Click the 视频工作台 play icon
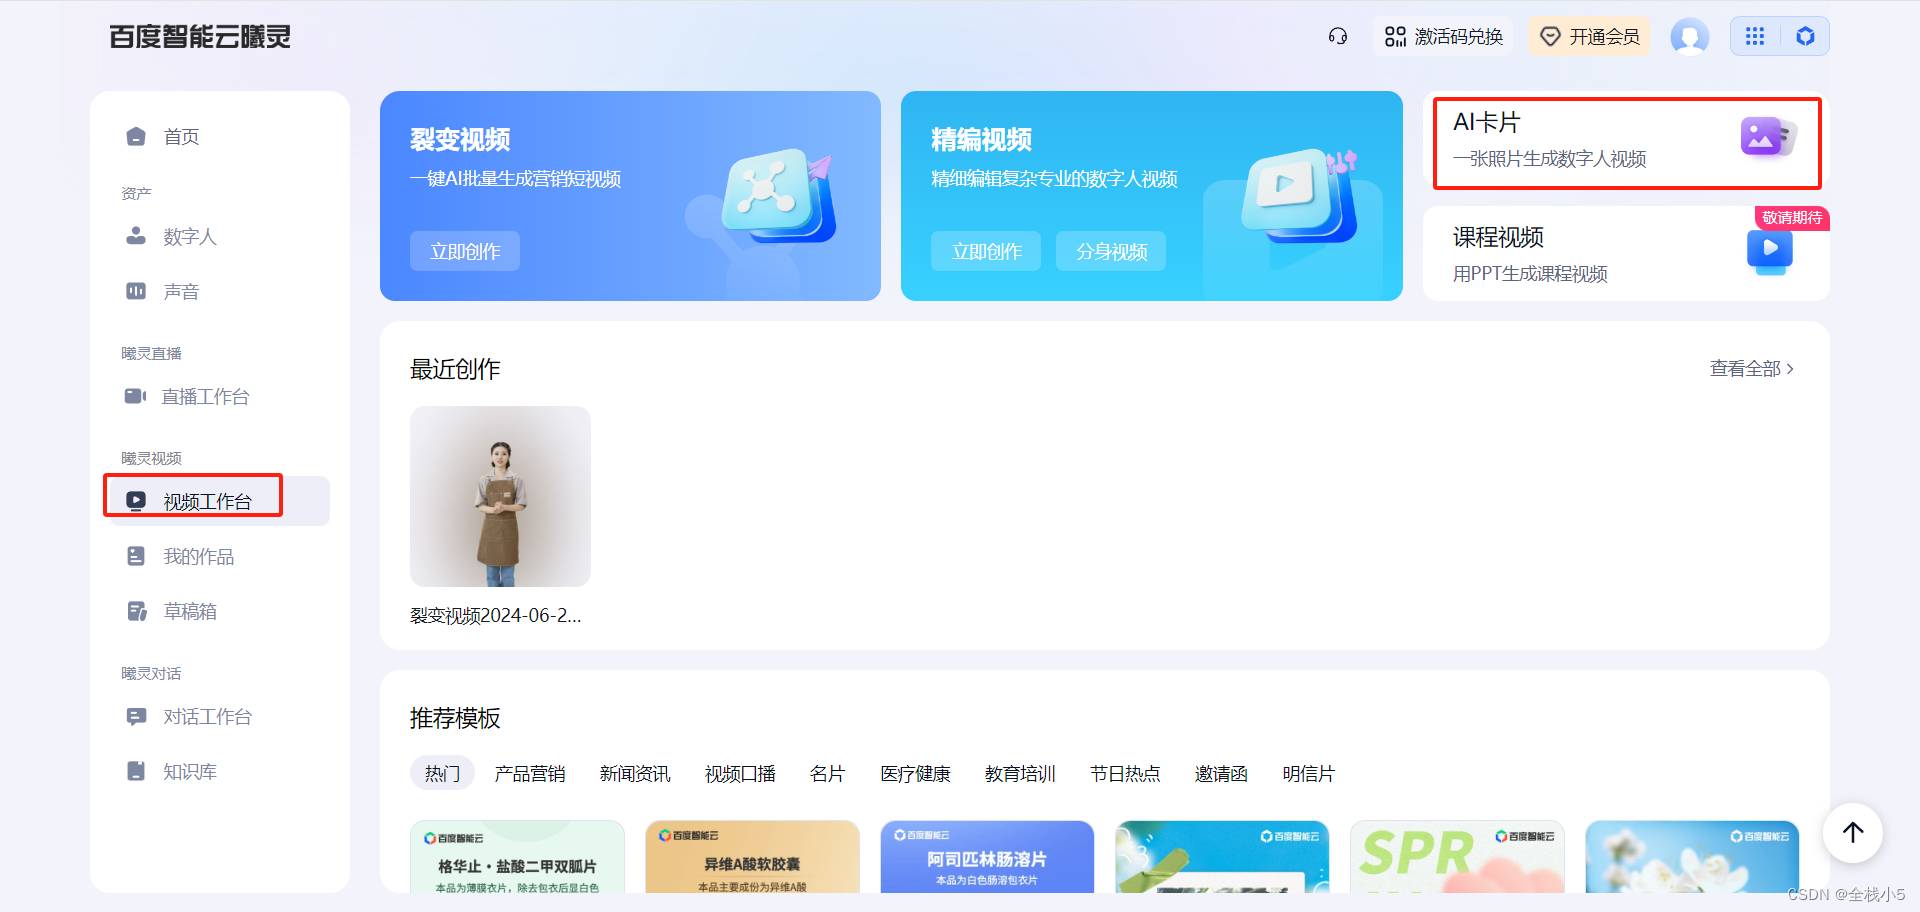The height and width of the screenshot is (912, 1920). click(x=136, y=500)
